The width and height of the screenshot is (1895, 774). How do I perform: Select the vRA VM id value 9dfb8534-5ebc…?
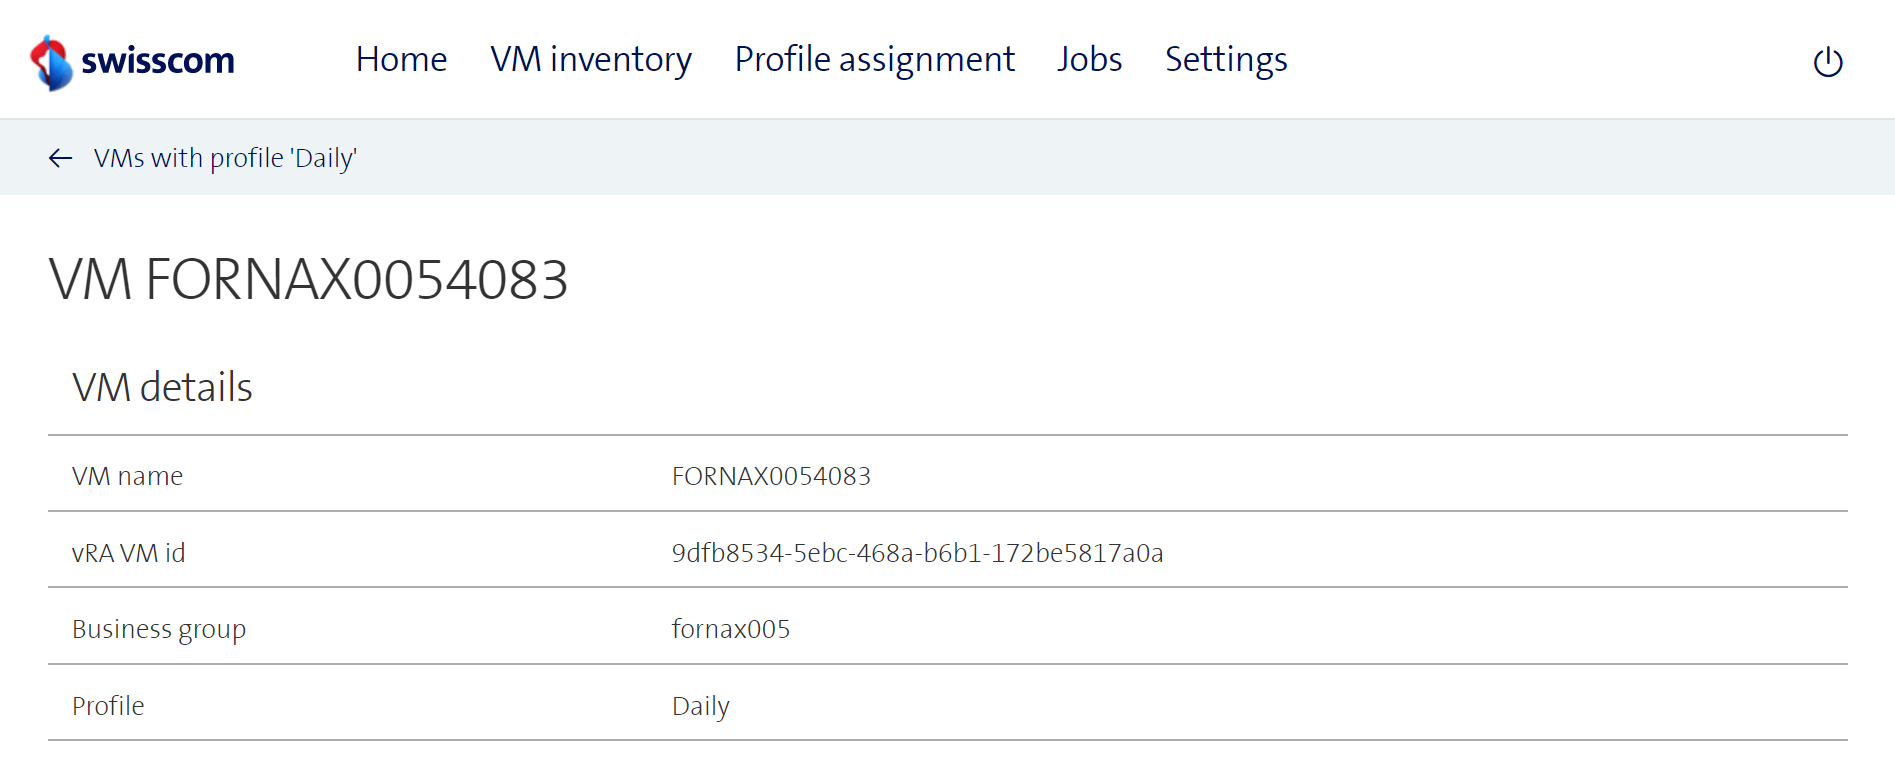(x=917, y=553)
